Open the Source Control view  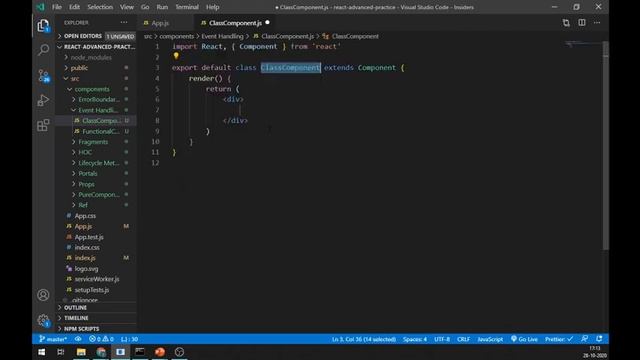[x=43, y=76]
